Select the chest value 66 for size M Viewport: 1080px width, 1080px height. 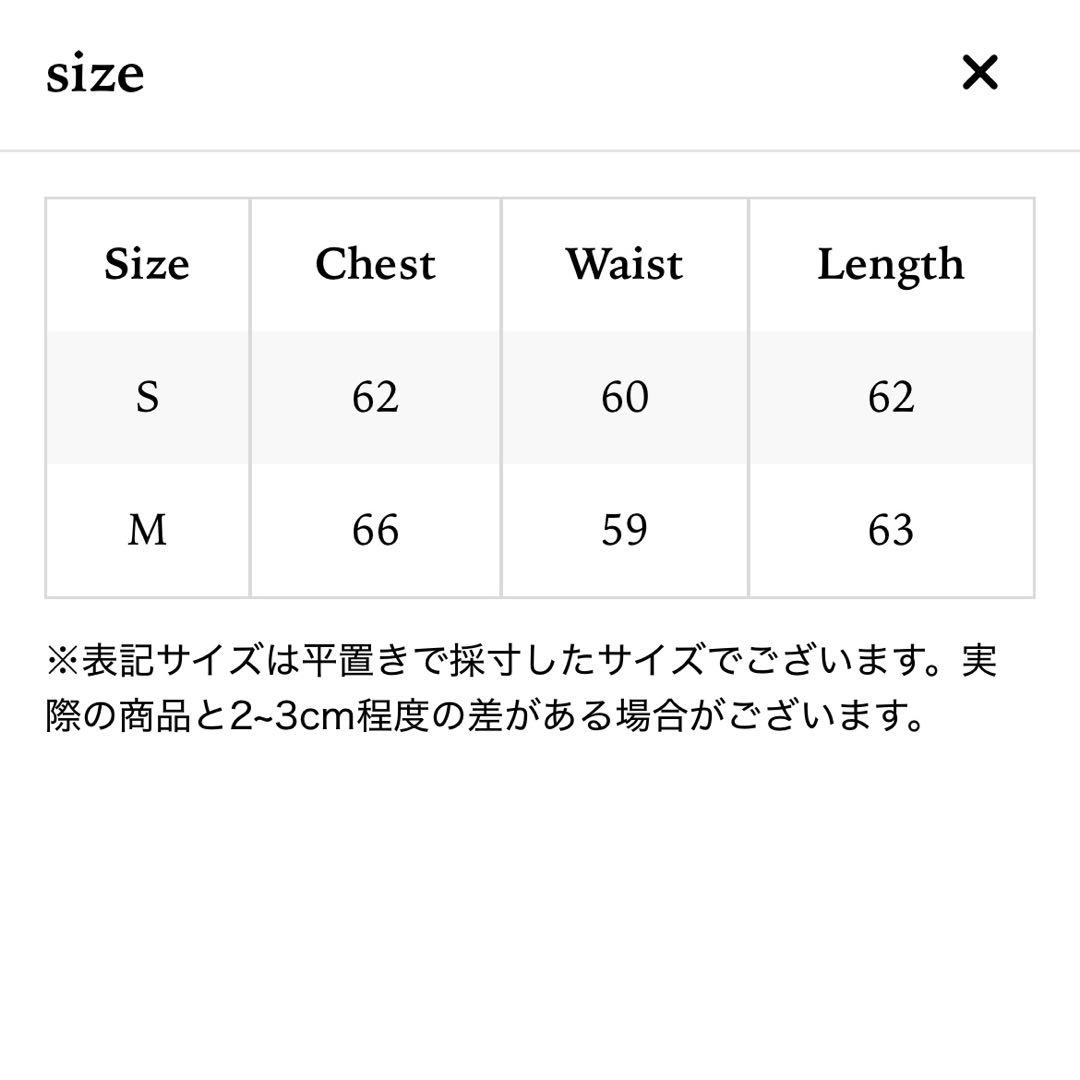tap(374, 530)
